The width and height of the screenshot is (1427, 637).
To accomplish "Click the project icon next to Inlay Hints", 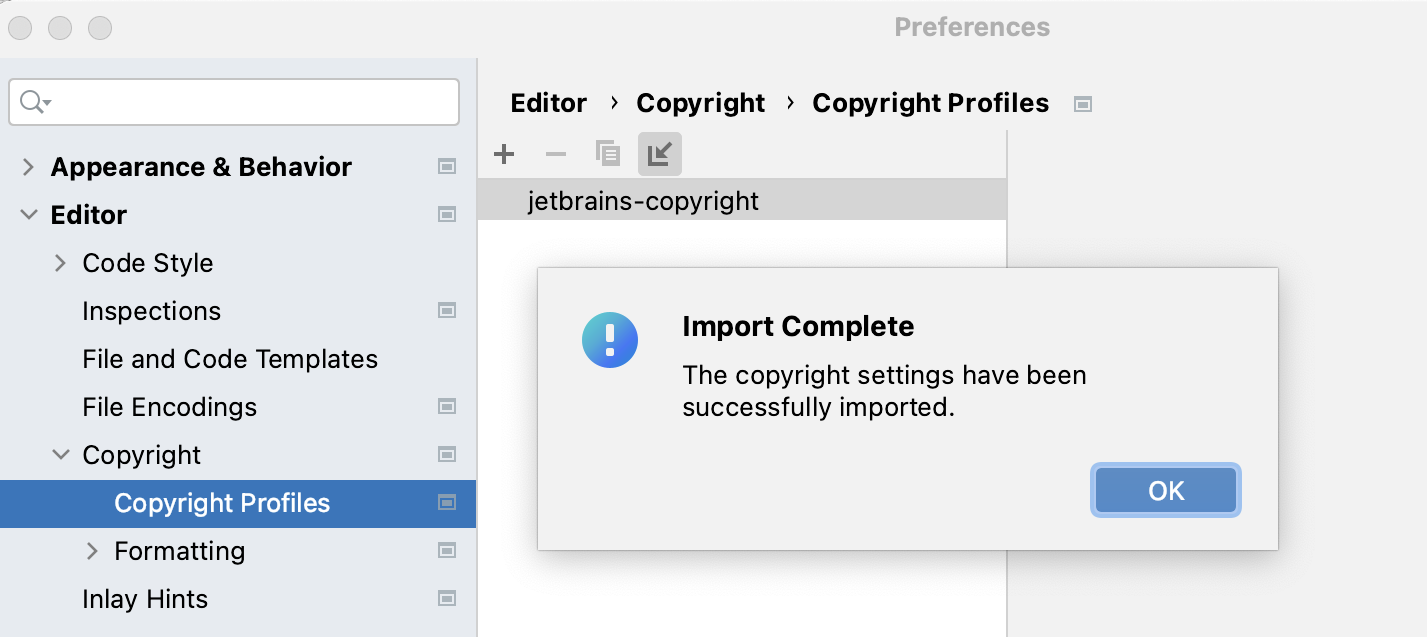I will tap(447, 599).
